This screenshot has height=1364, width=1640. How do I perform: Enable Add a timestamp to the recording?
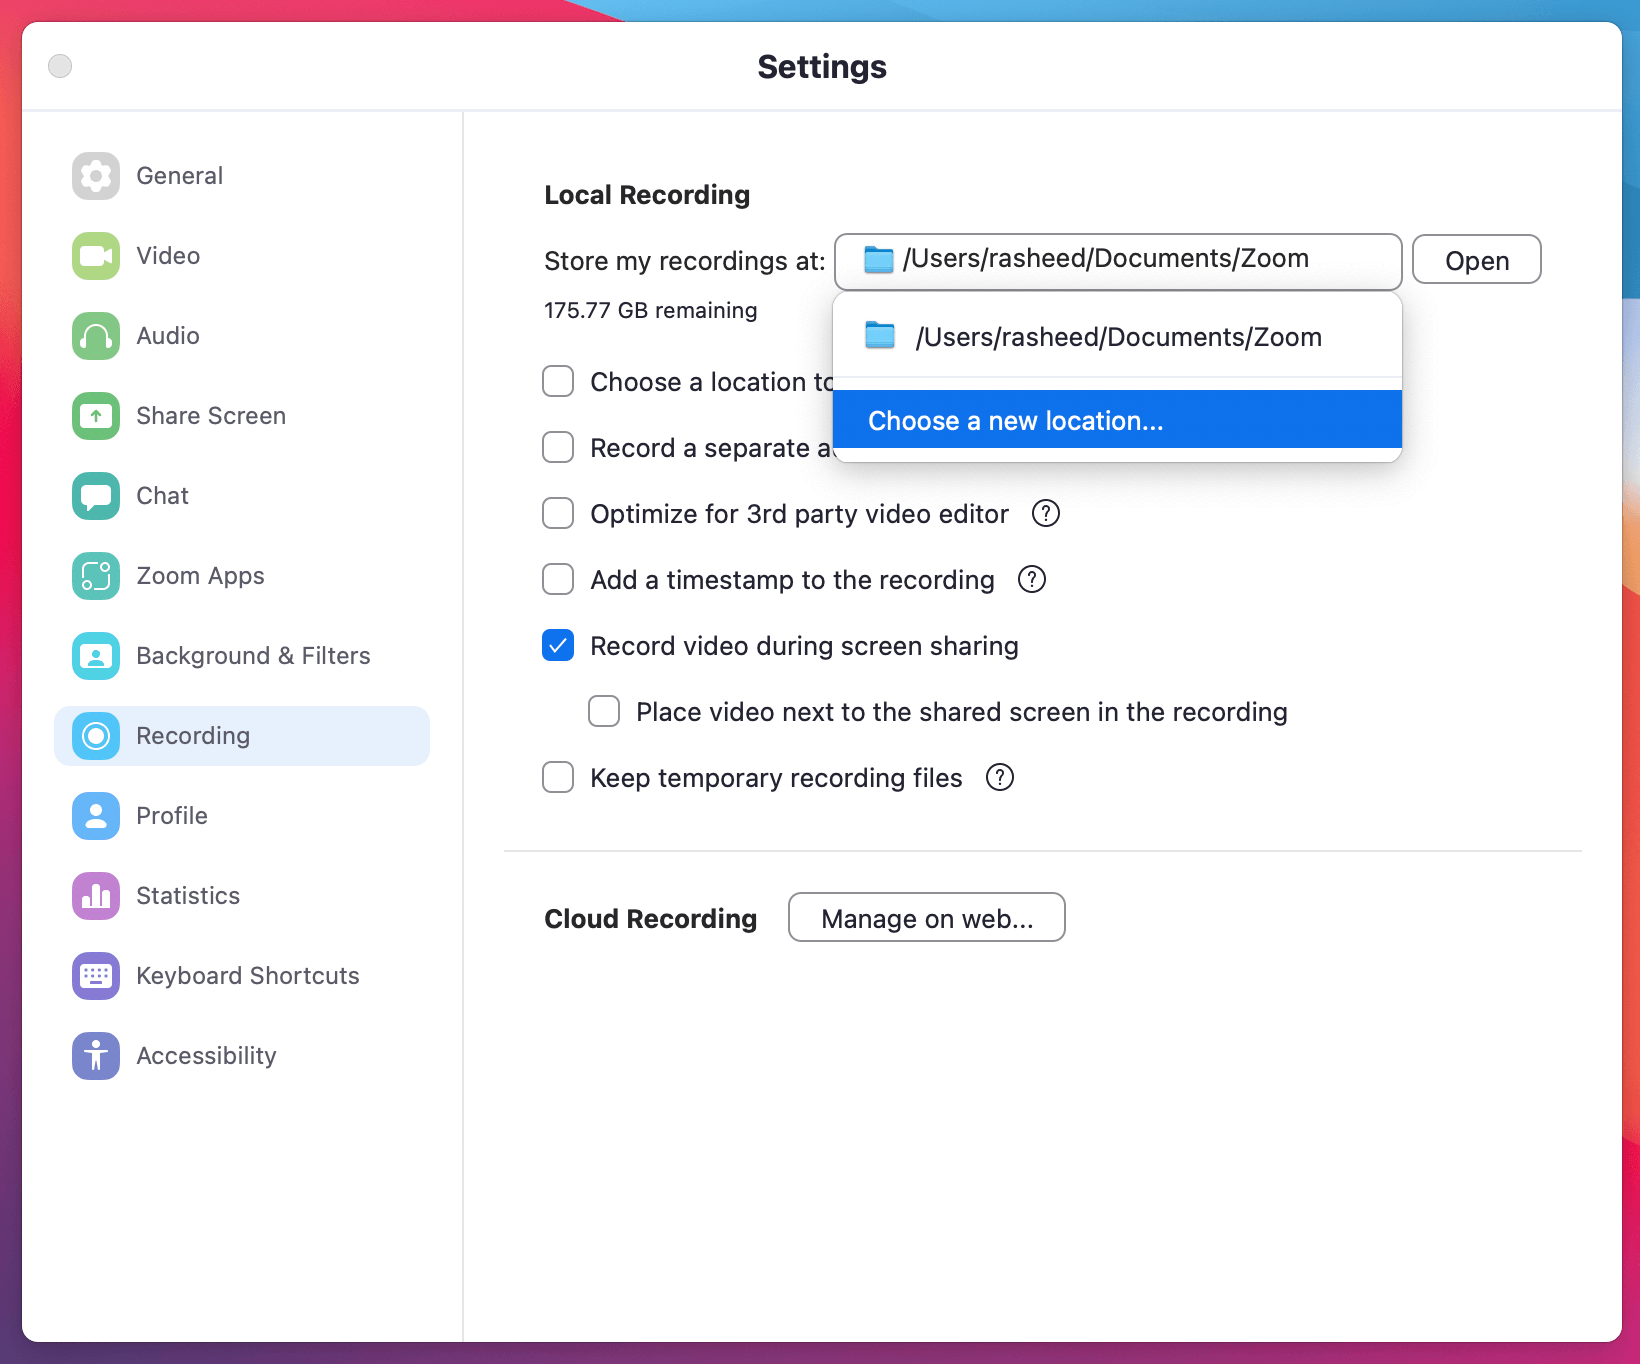[x=557, y=579]
